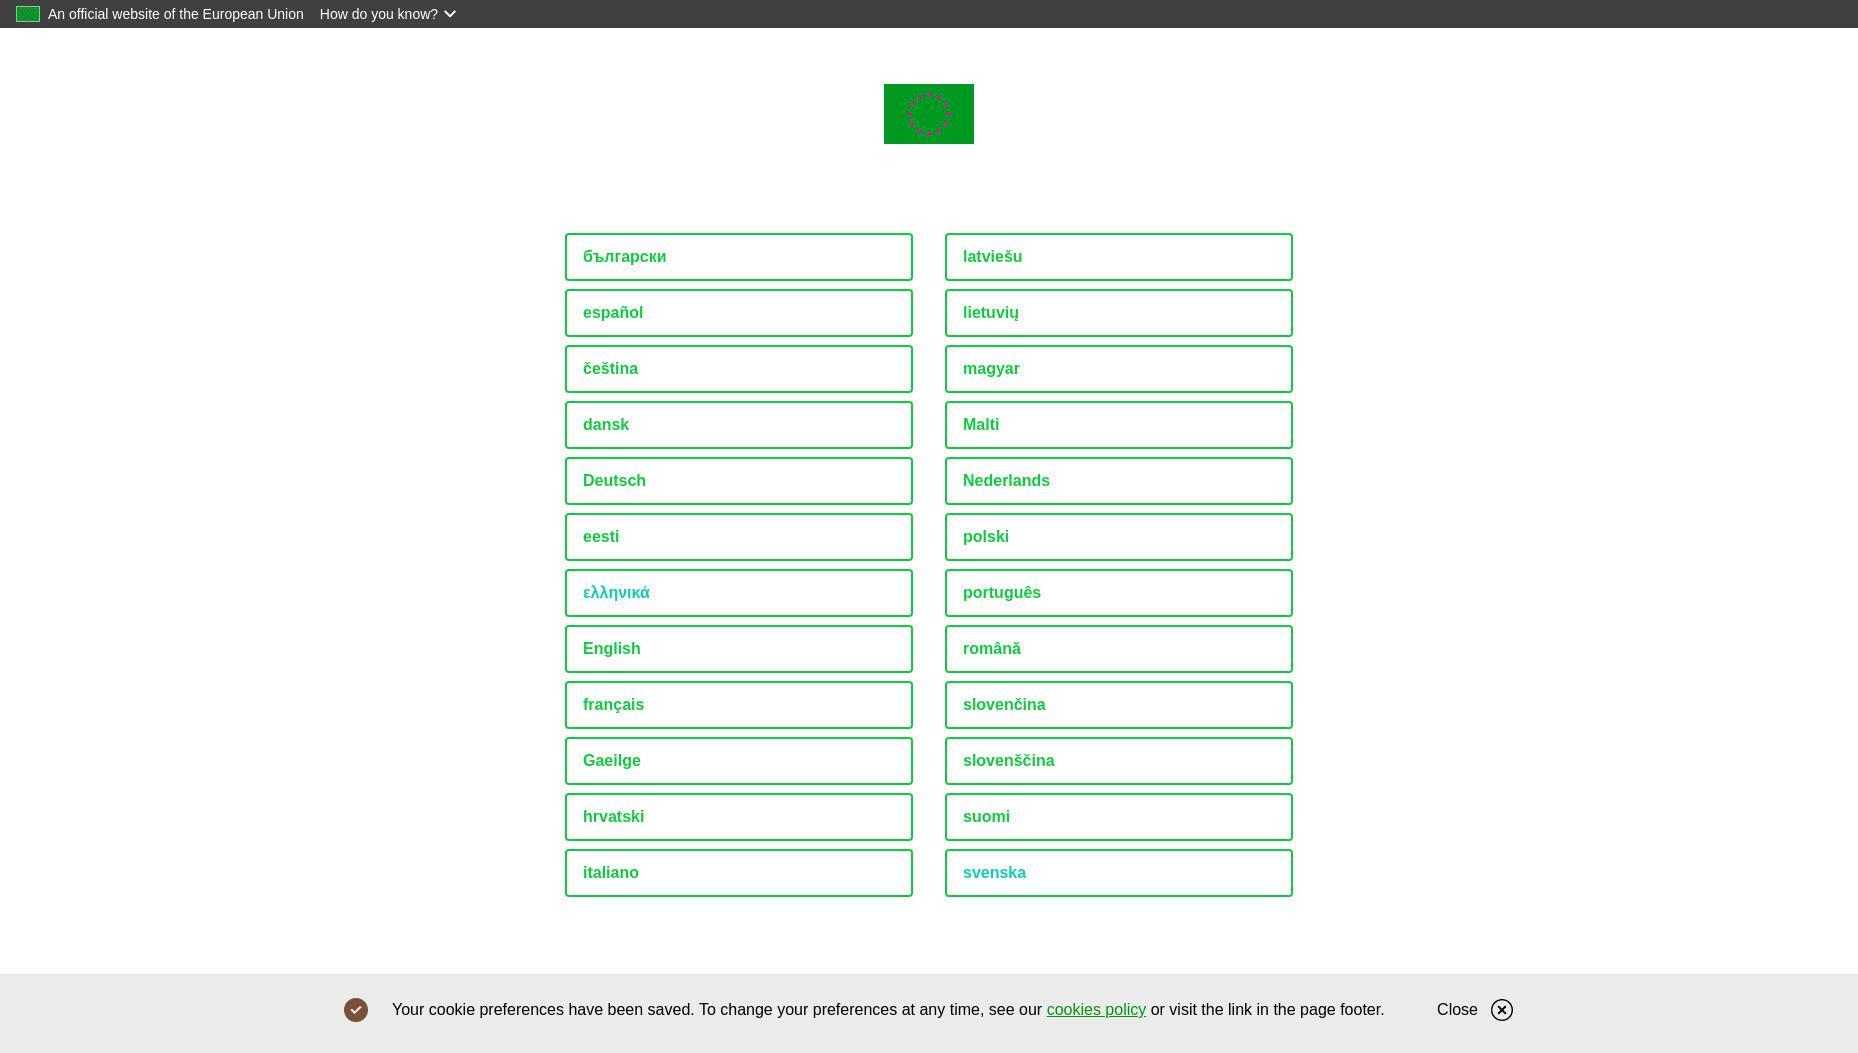The width and height of the screenshot is (1858, 1053).
Task: Expand the "How do you know?" dropdown
Action: 388,14
